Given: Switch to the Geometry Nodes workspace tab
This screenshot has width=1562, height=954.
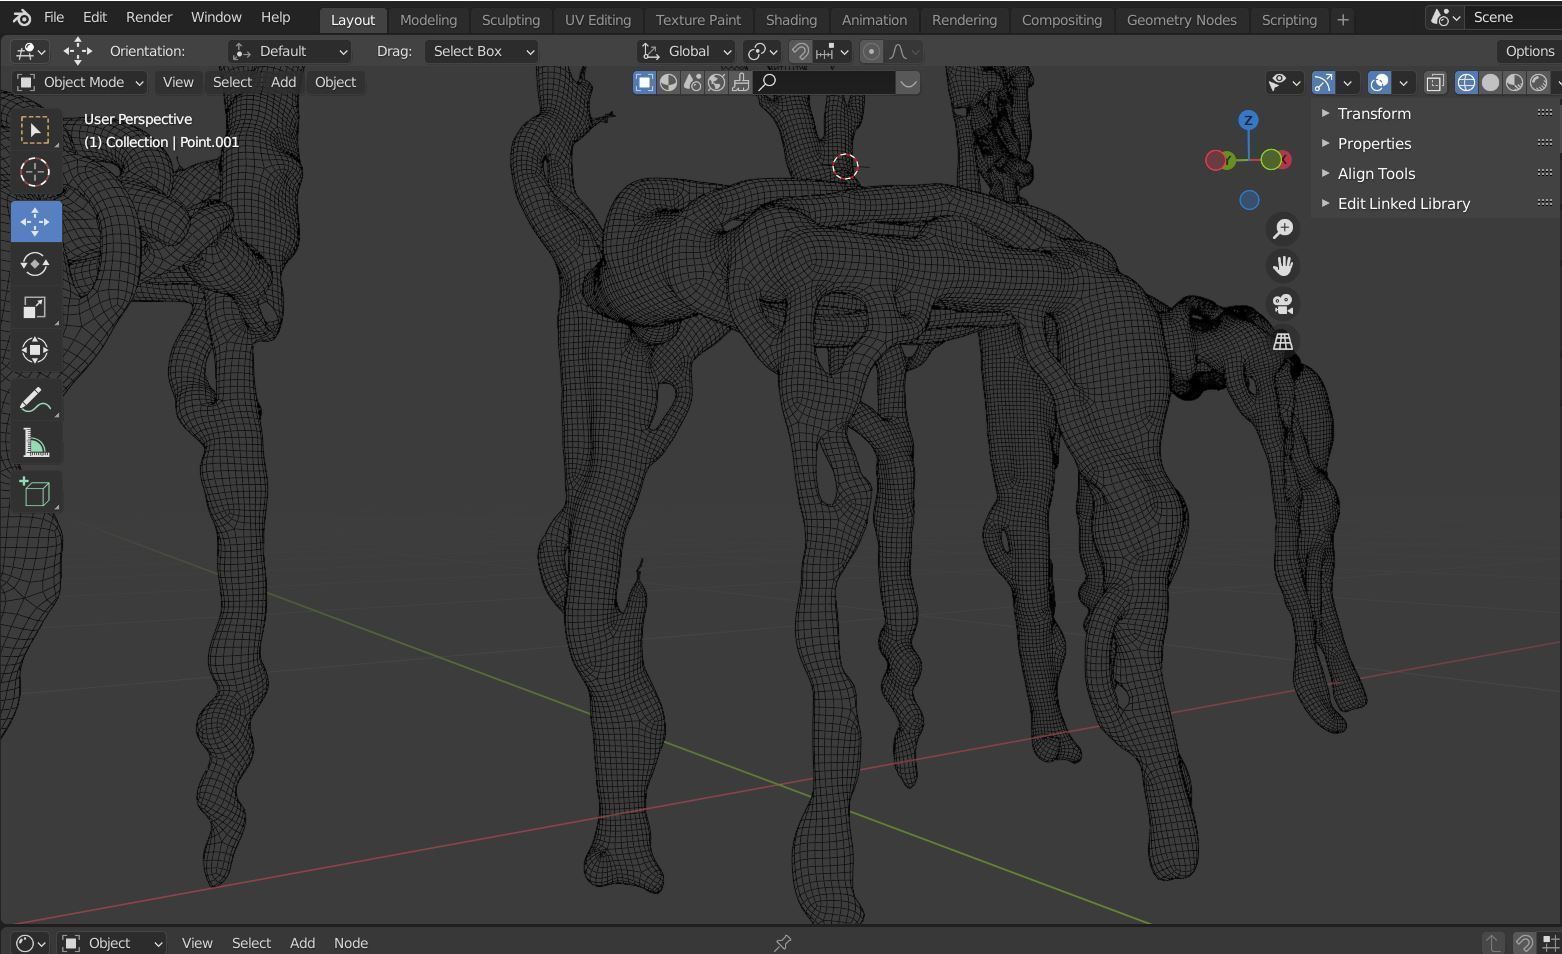Looking at the screenshot, I should point(1181,20).
